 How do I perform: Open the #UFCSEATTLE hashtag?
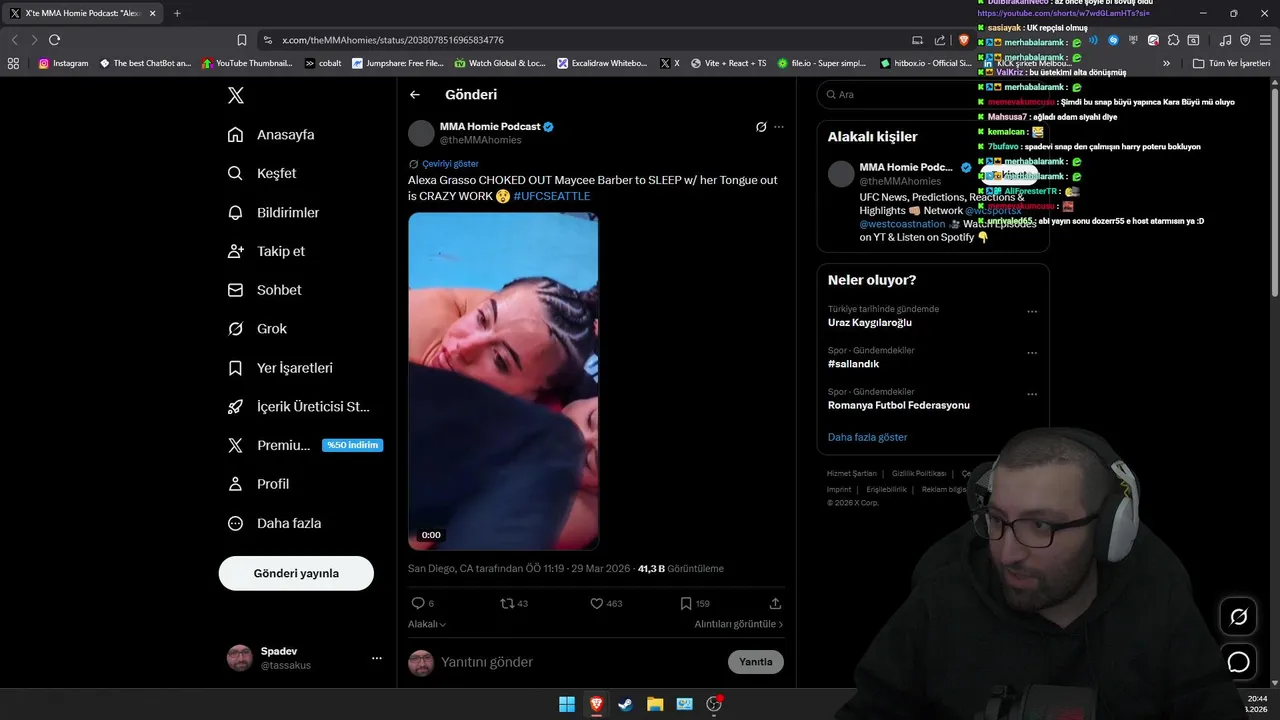point(552,196)
